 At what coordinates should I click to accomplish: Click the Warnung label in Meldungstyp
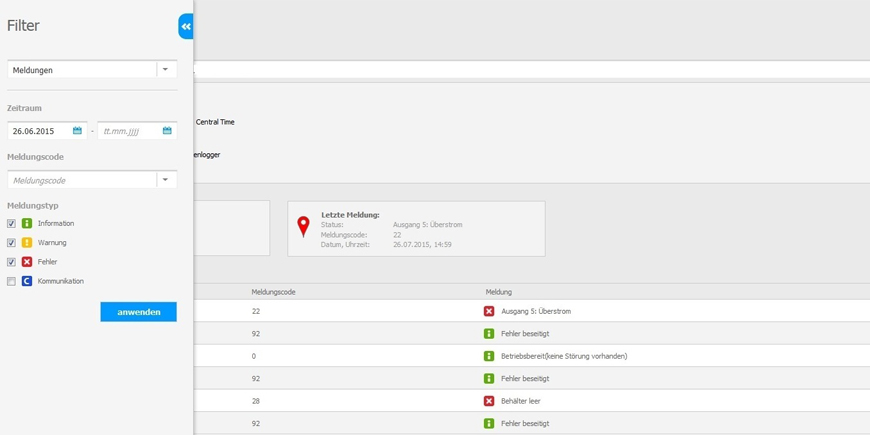tap(52, 243)
